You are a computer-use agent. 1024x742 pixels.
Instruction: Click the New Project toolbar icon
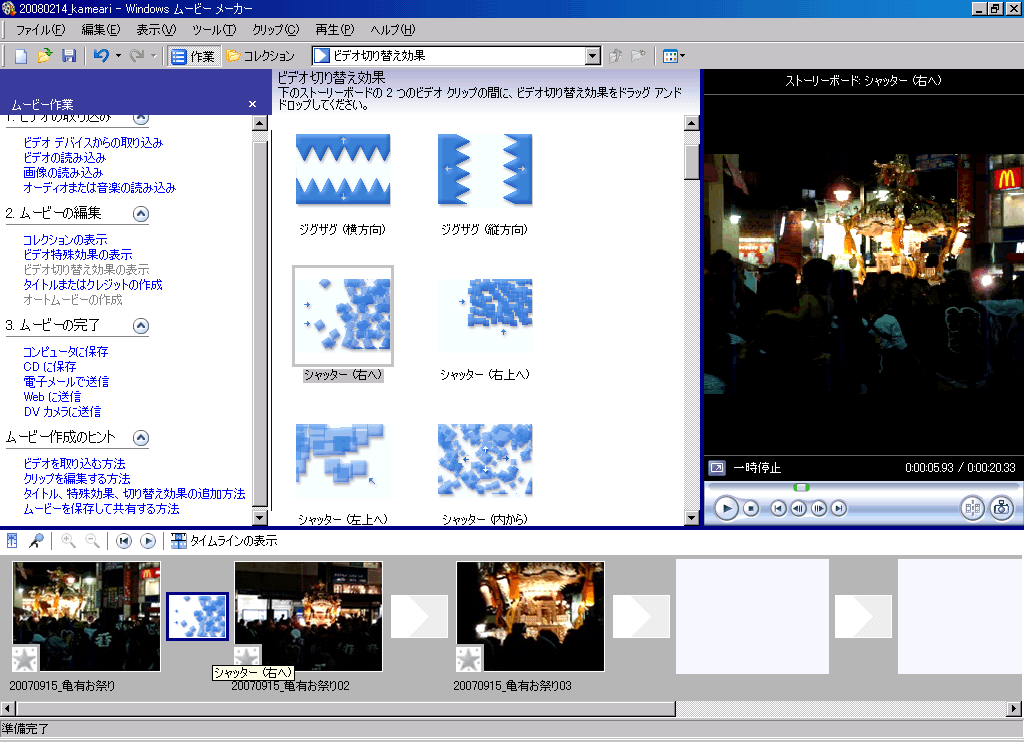pos(21,56)
